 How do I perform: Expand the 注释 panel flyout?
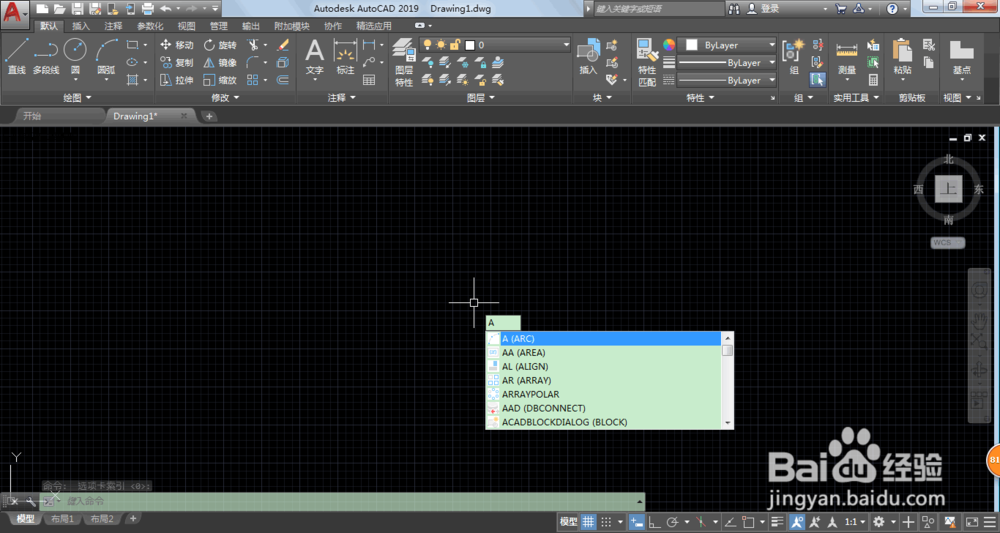click(x=342, y=98)
